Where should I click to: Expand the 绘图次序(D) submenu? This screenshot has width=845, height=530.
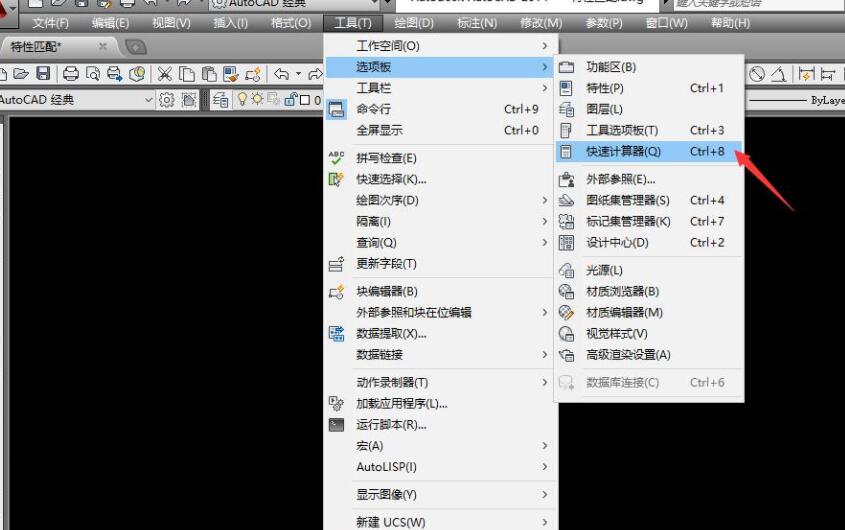pyautogui.click(x=441, y=200)
